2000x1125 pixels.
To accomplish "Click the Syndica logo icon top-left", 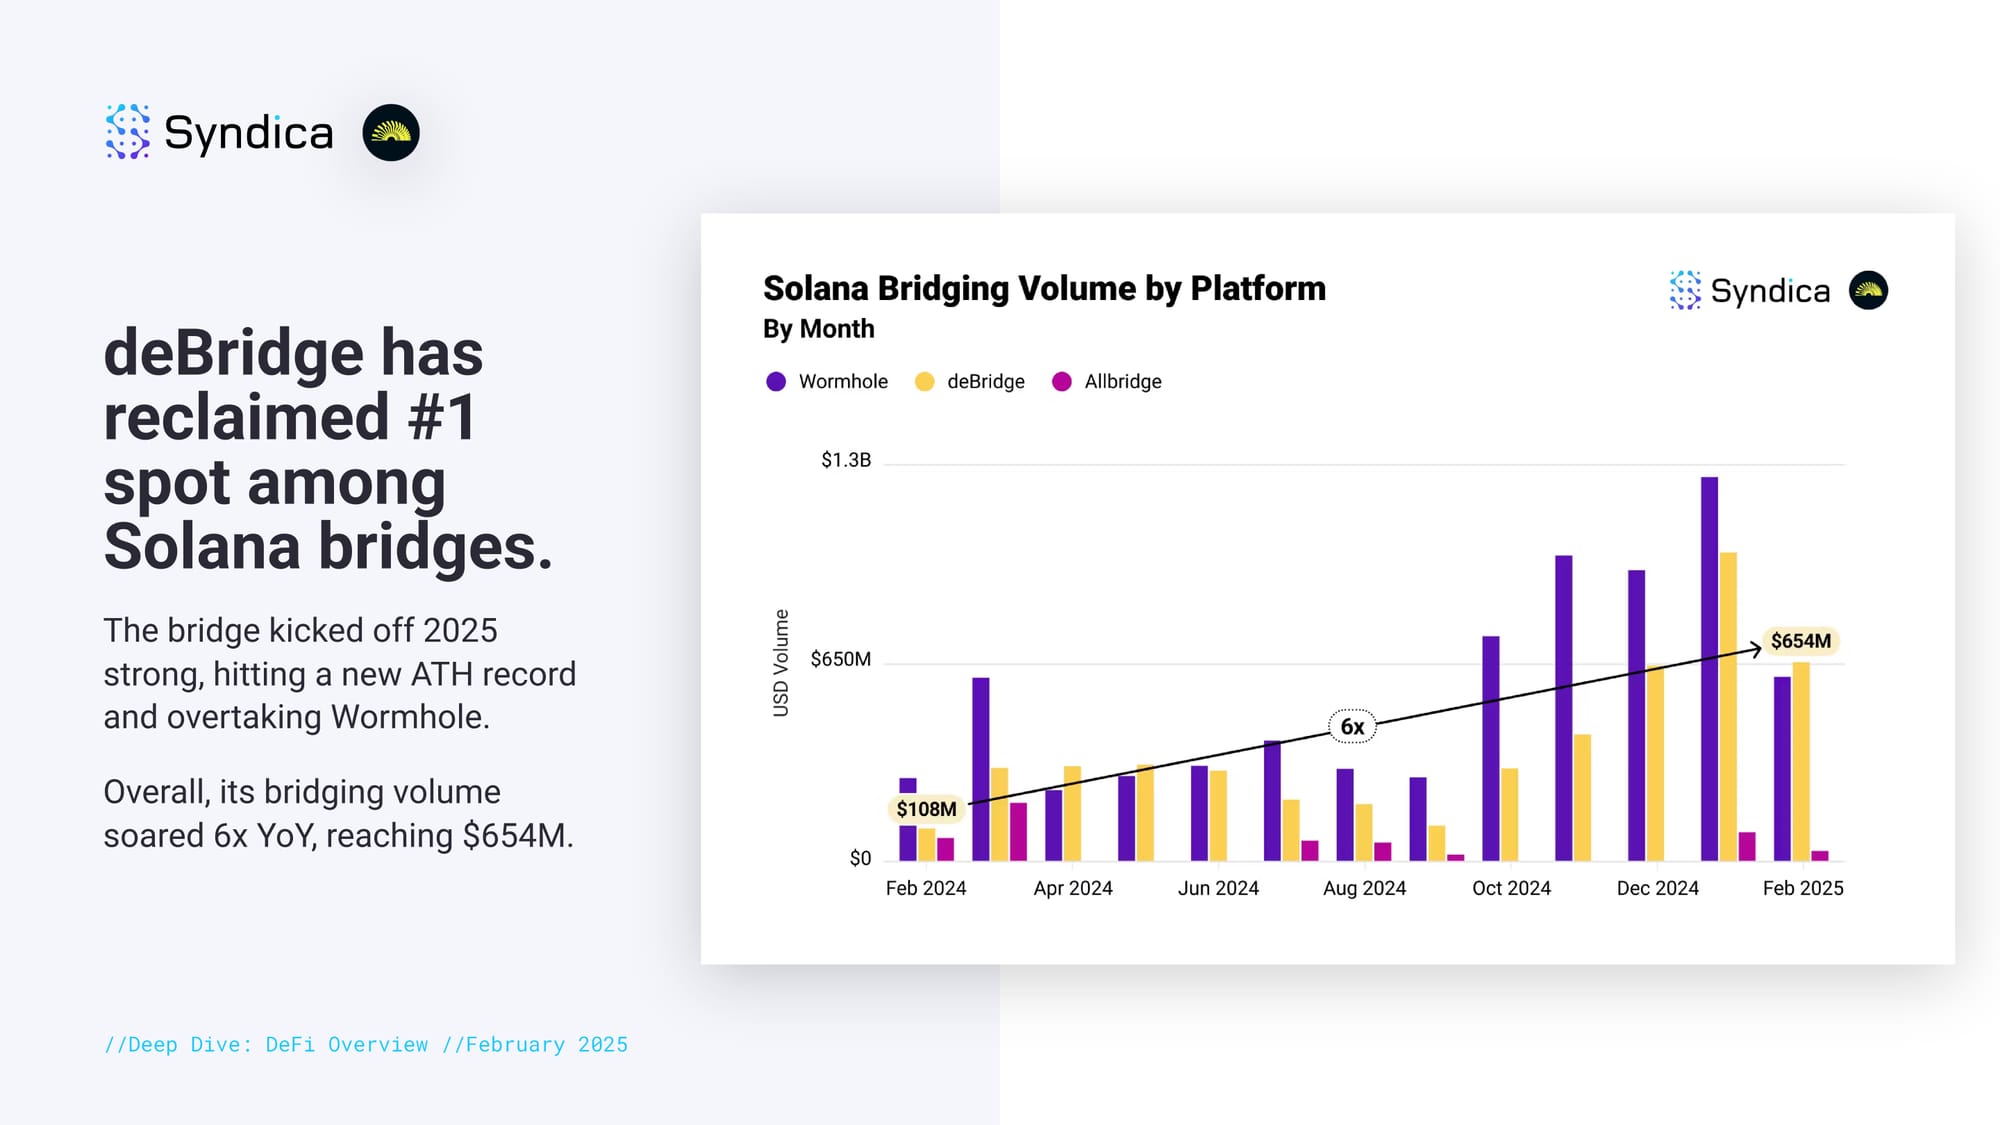I will pyautogui.click(x=128, y=132).
